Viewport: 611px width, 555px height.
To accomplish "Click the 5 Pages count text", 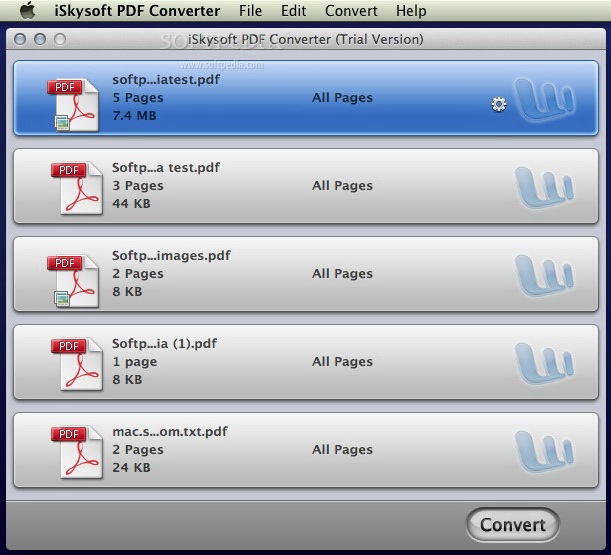I will (138, 97).
